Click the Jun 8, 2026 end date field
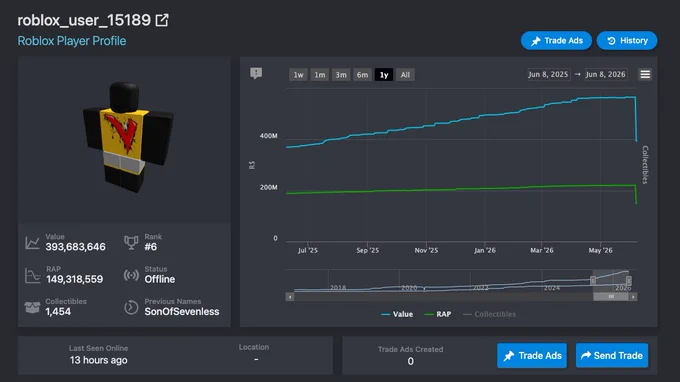 [x=605, y=74]
